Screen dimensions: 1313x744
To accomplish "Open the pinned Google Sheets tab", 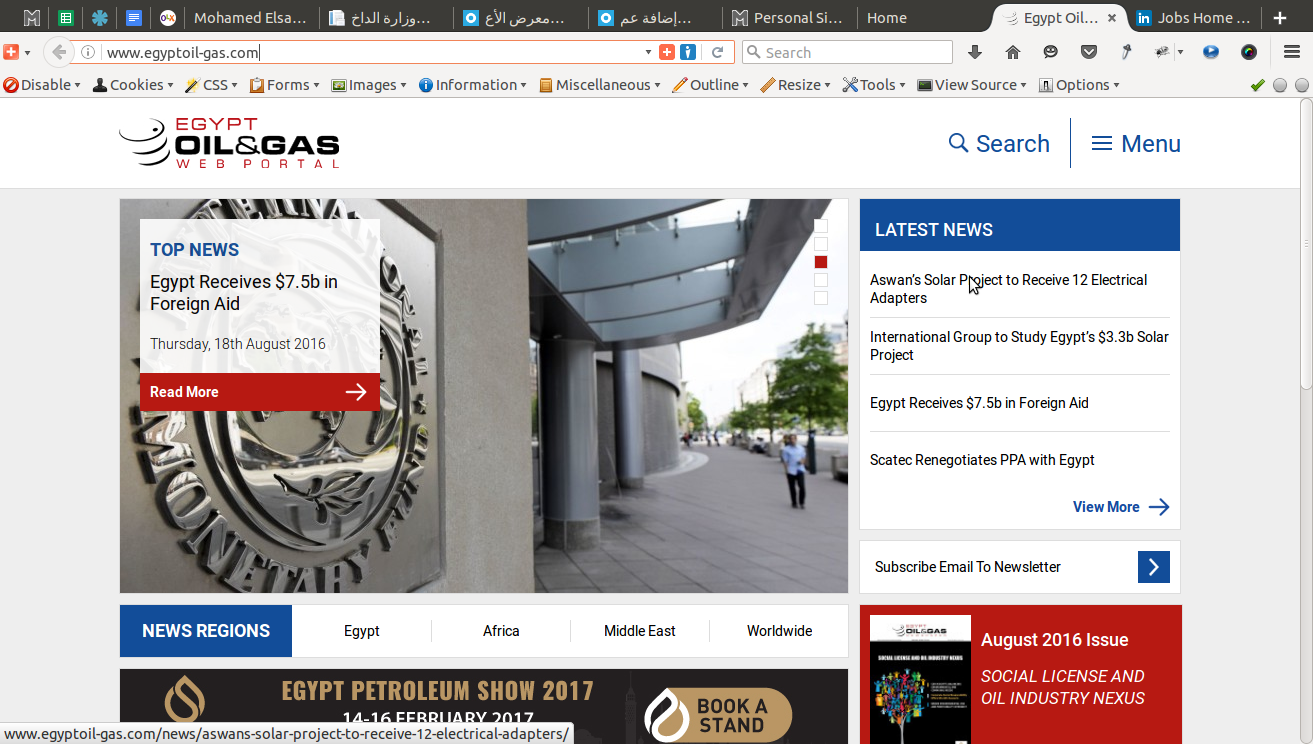I will coord(66,18).
